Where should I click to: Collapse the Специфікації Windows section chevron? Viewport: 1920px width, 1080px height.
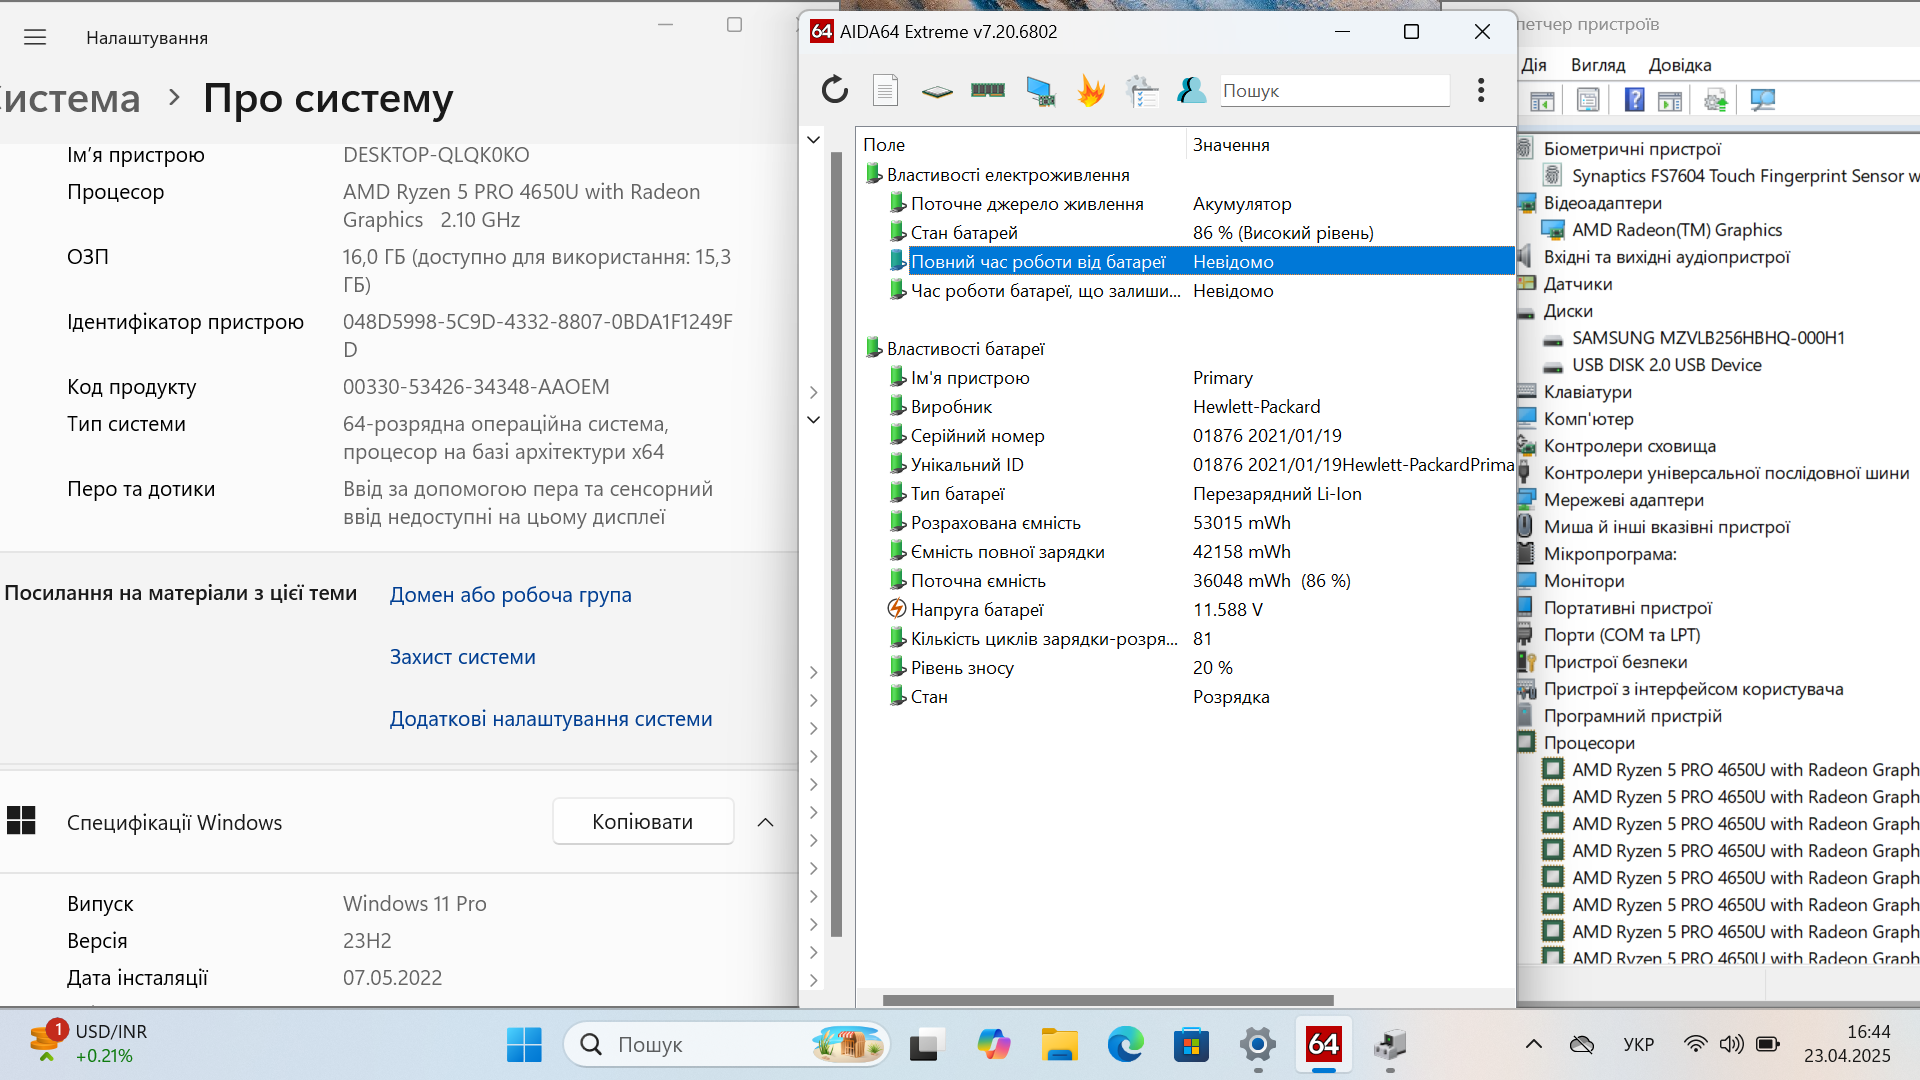[x=765, y=822]
